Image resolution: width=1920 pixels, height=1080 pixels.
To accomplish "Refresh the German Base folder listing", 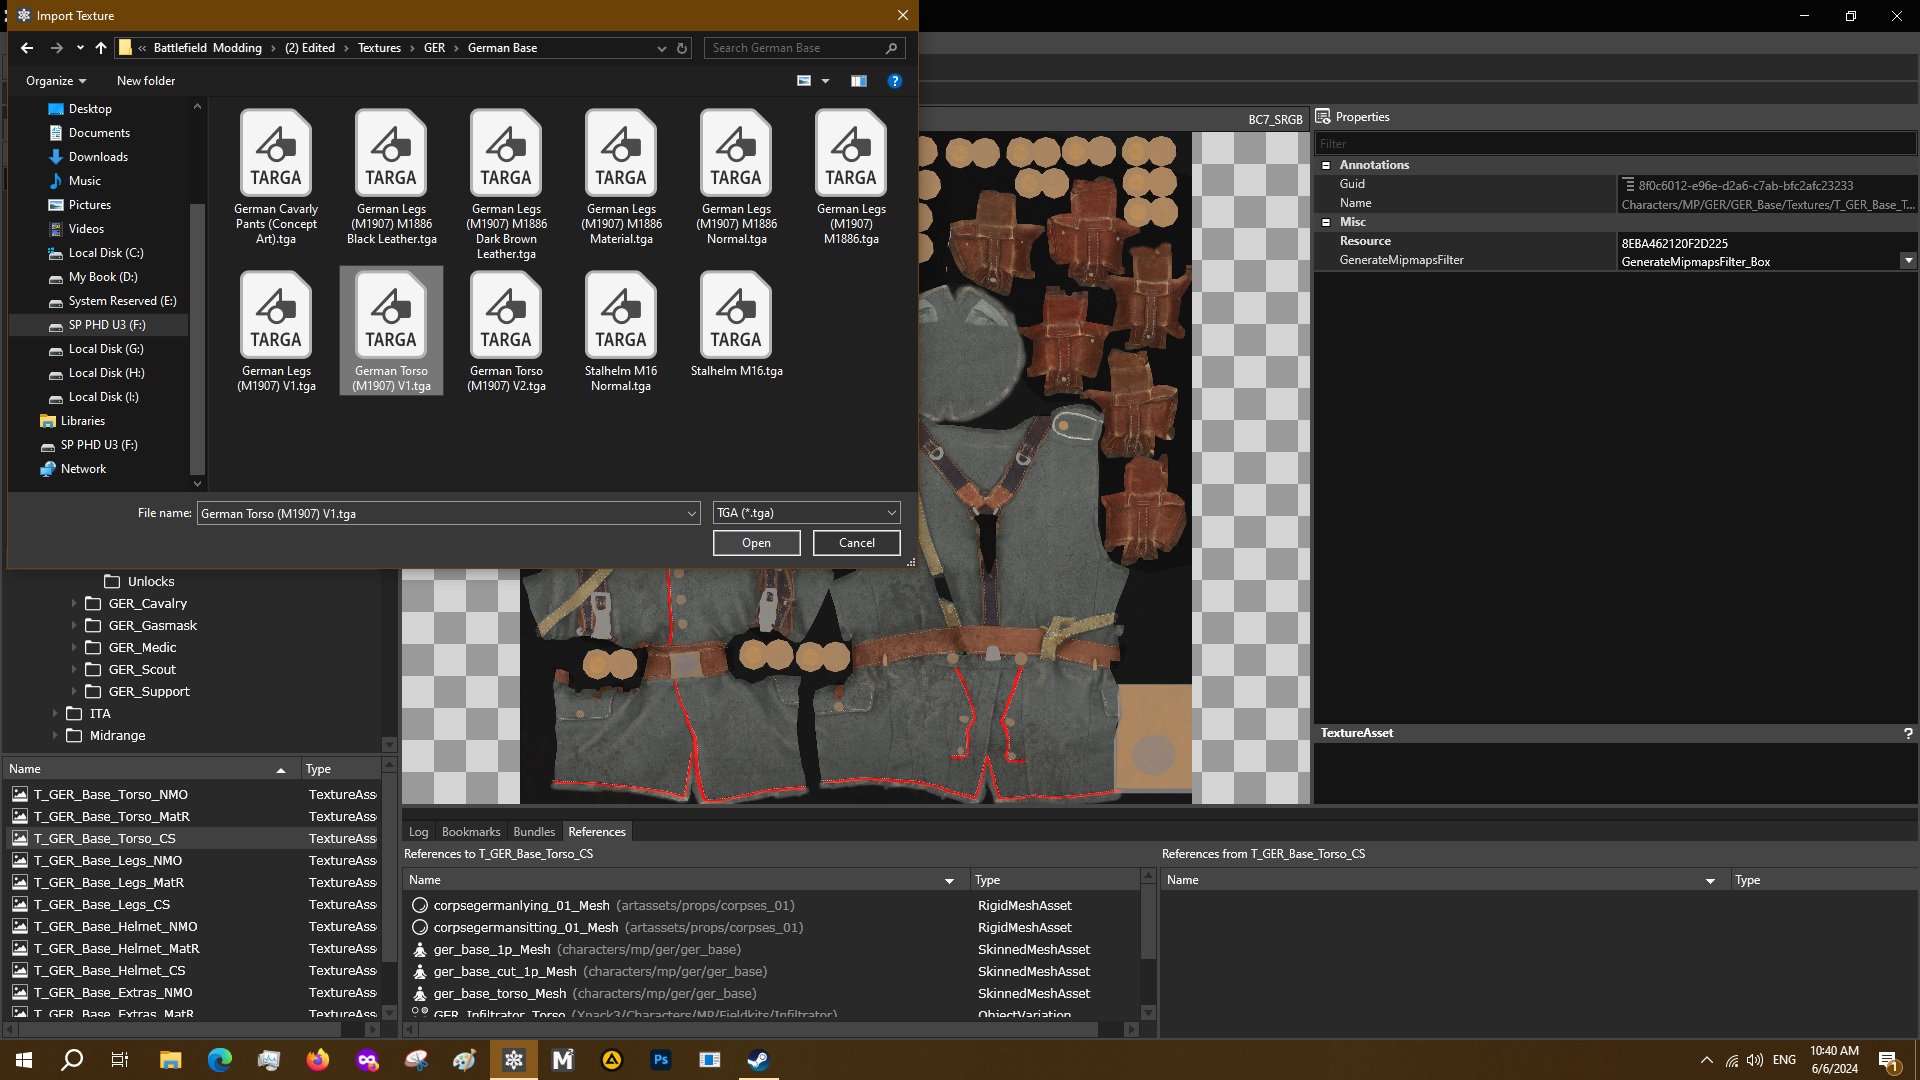I will (x=682, y=48).
